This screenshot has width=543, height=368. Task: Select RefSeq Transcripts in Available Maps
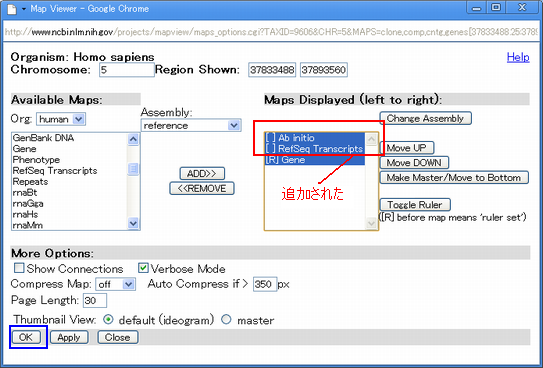[69, 171]
